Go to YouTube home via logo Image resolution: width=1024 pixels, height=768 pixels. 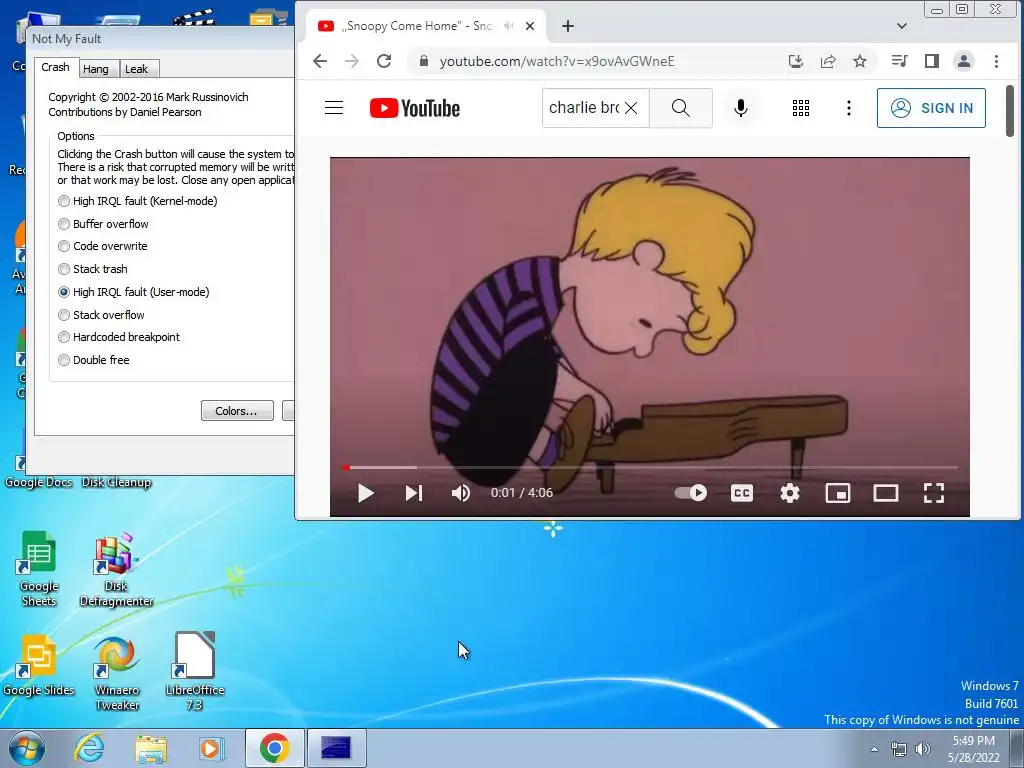(x=415, y=108)
